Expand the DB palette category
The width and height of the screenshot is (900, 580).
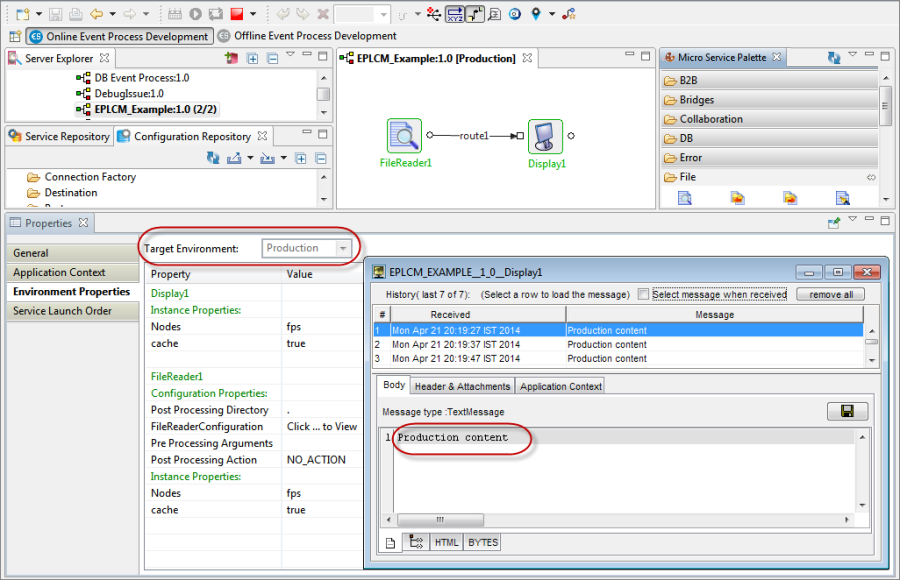770,138
